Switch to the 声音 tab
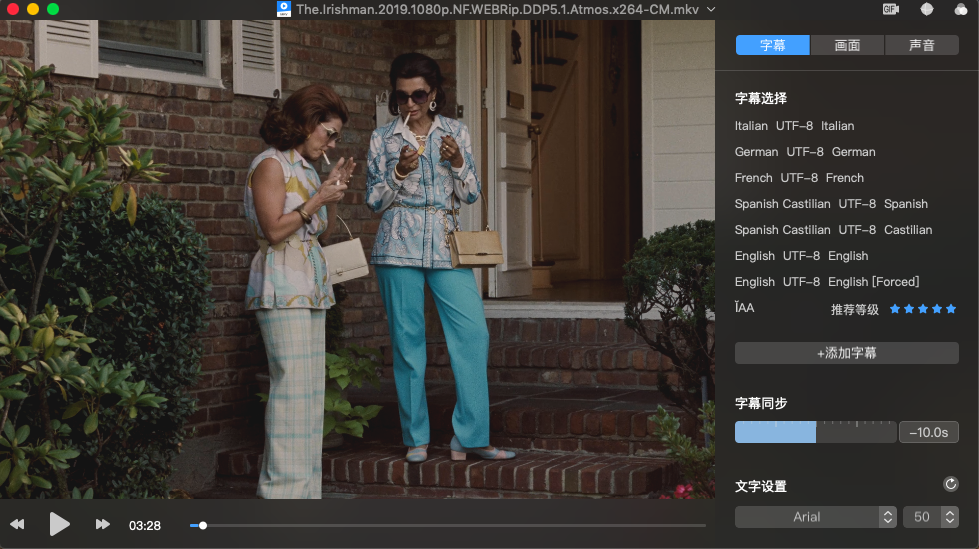The width and height of the screenshot is (979, 549). (x=921, y=45)
